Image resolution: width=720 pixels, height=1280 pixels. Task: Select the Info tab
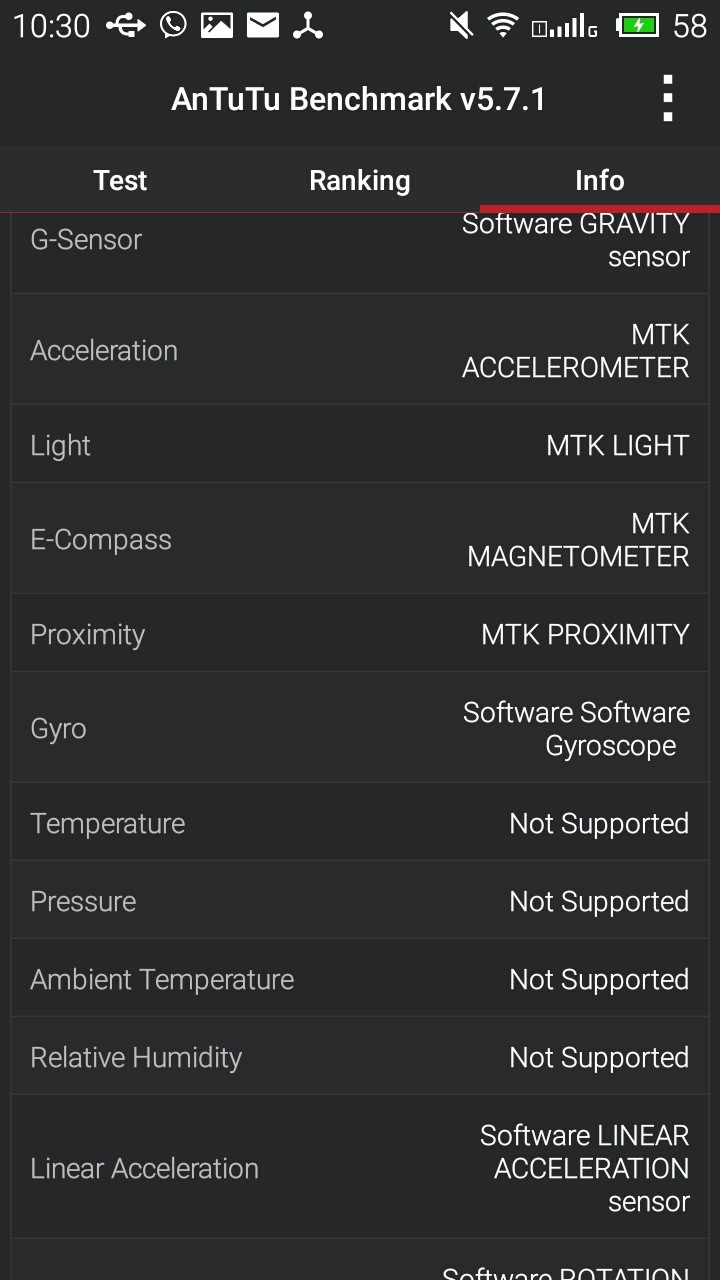pyautogui.click(x=600, y=180)
